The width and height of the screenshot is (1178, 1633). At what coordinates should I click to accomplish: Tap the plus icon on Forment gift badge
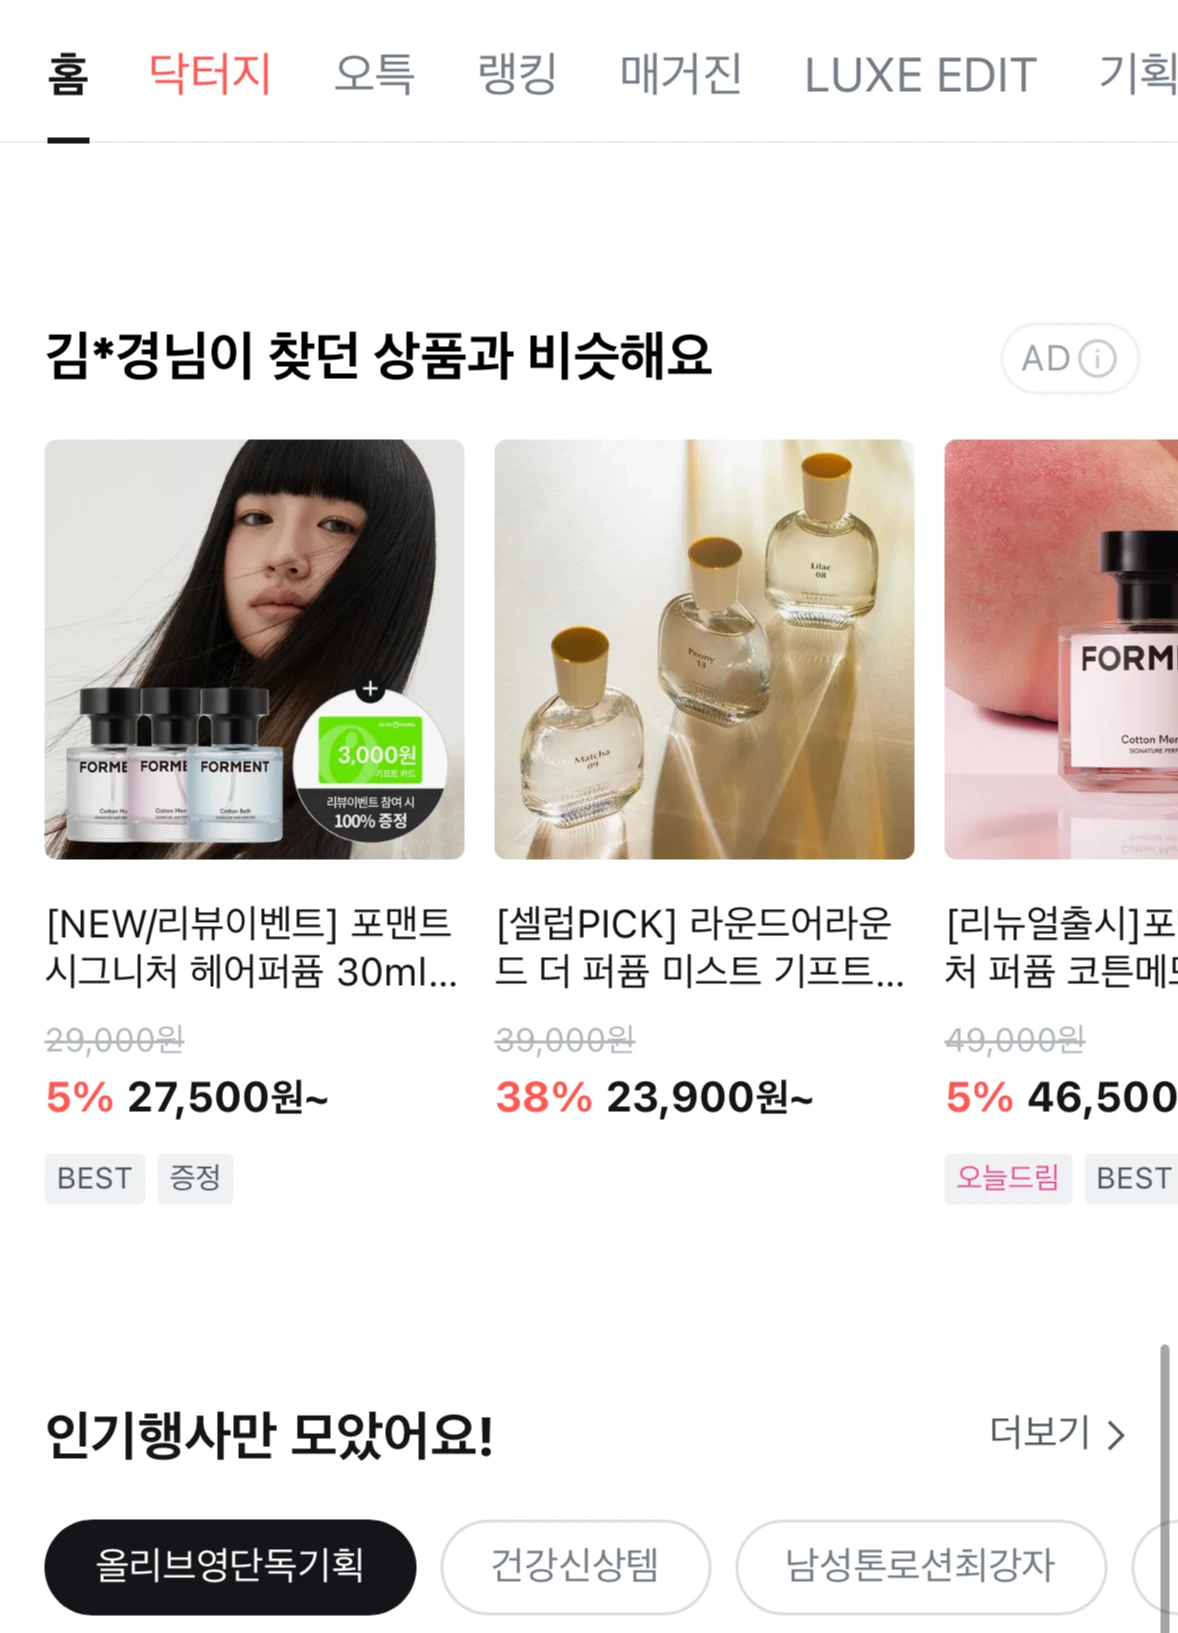[370, 689]
